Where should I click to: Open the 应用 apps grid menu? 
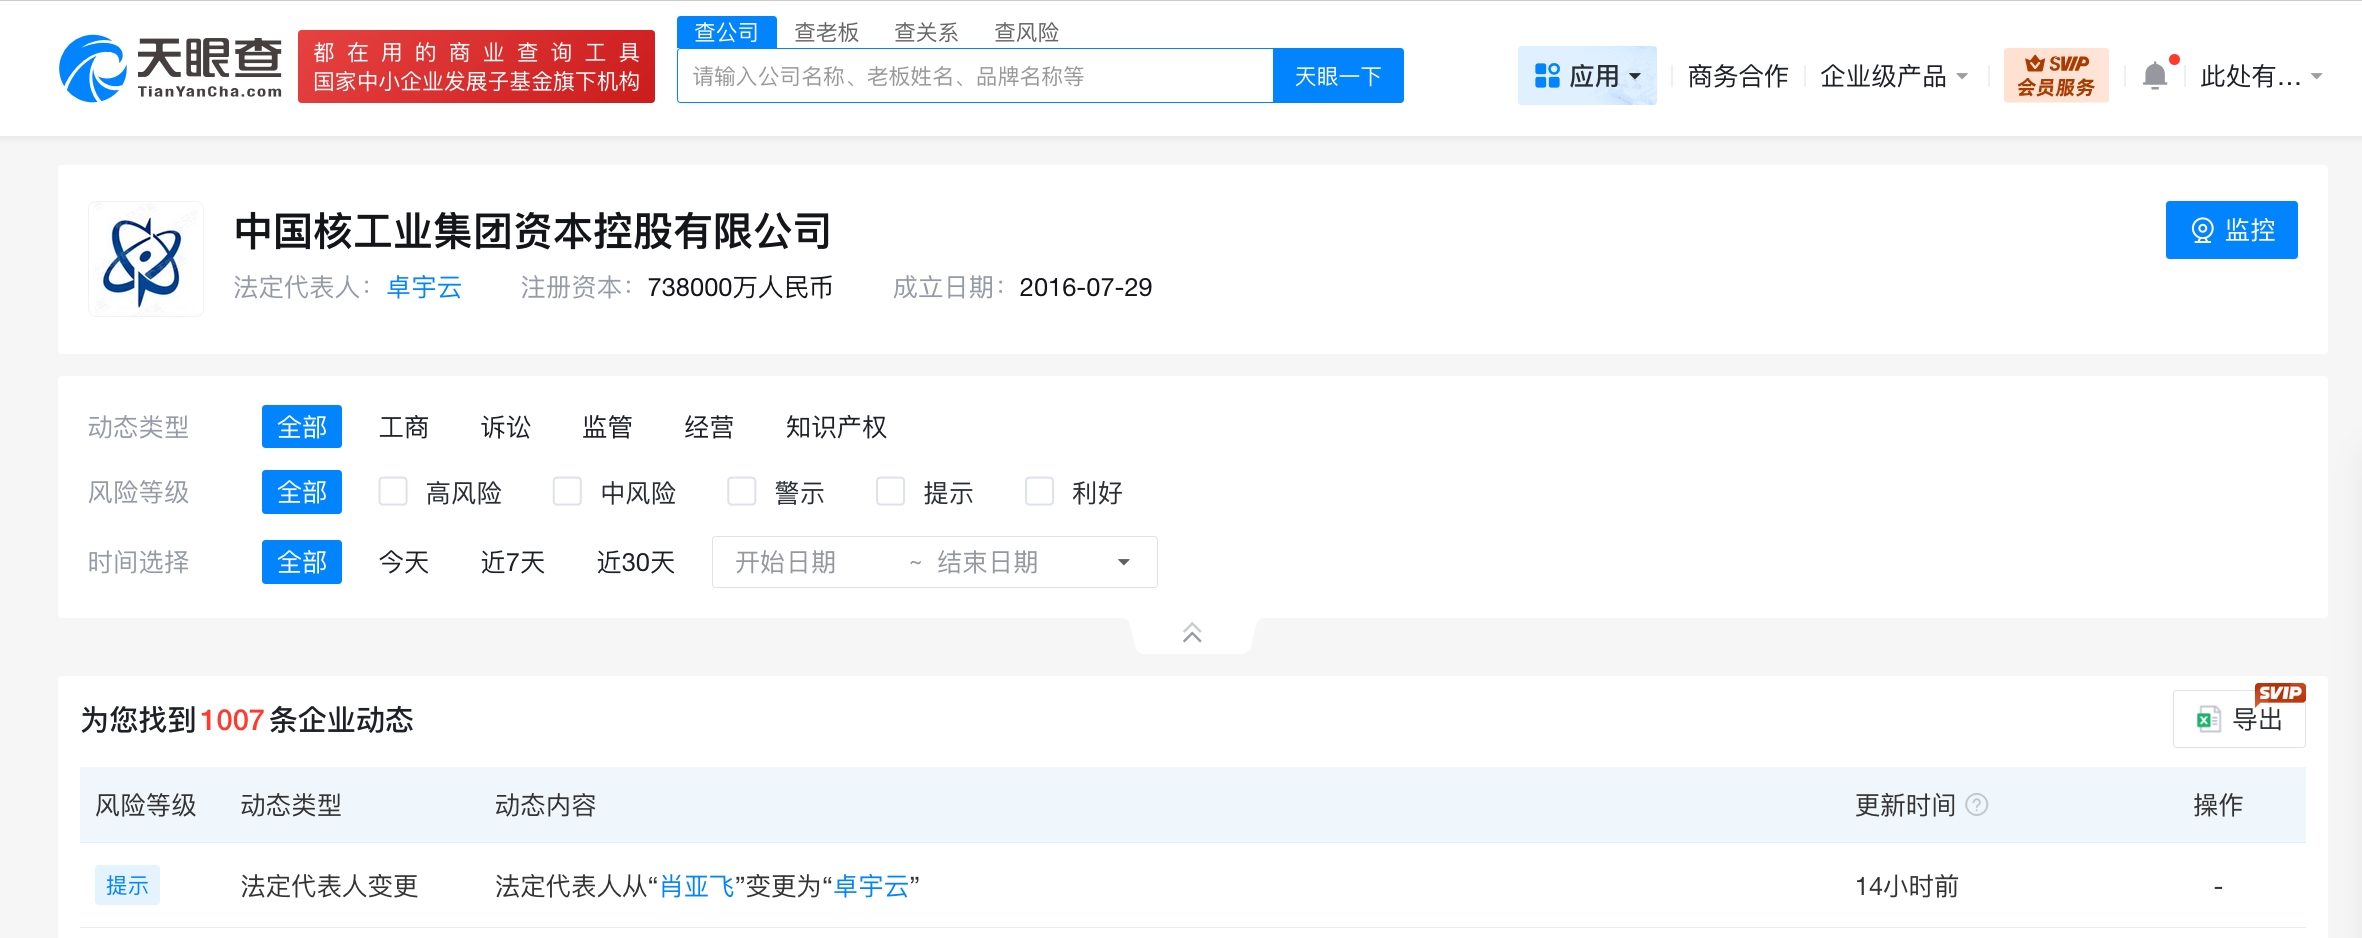coord(1587,76)
